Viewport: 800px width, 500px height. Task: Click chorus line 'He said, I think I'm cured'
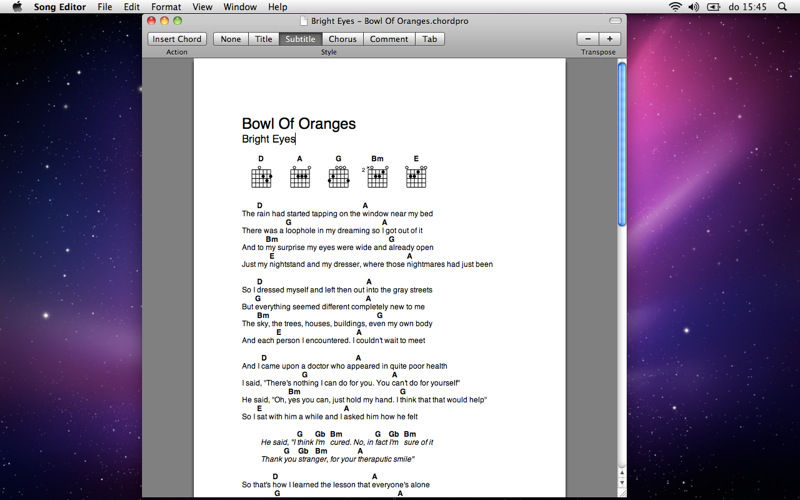[x=347, y=442]
